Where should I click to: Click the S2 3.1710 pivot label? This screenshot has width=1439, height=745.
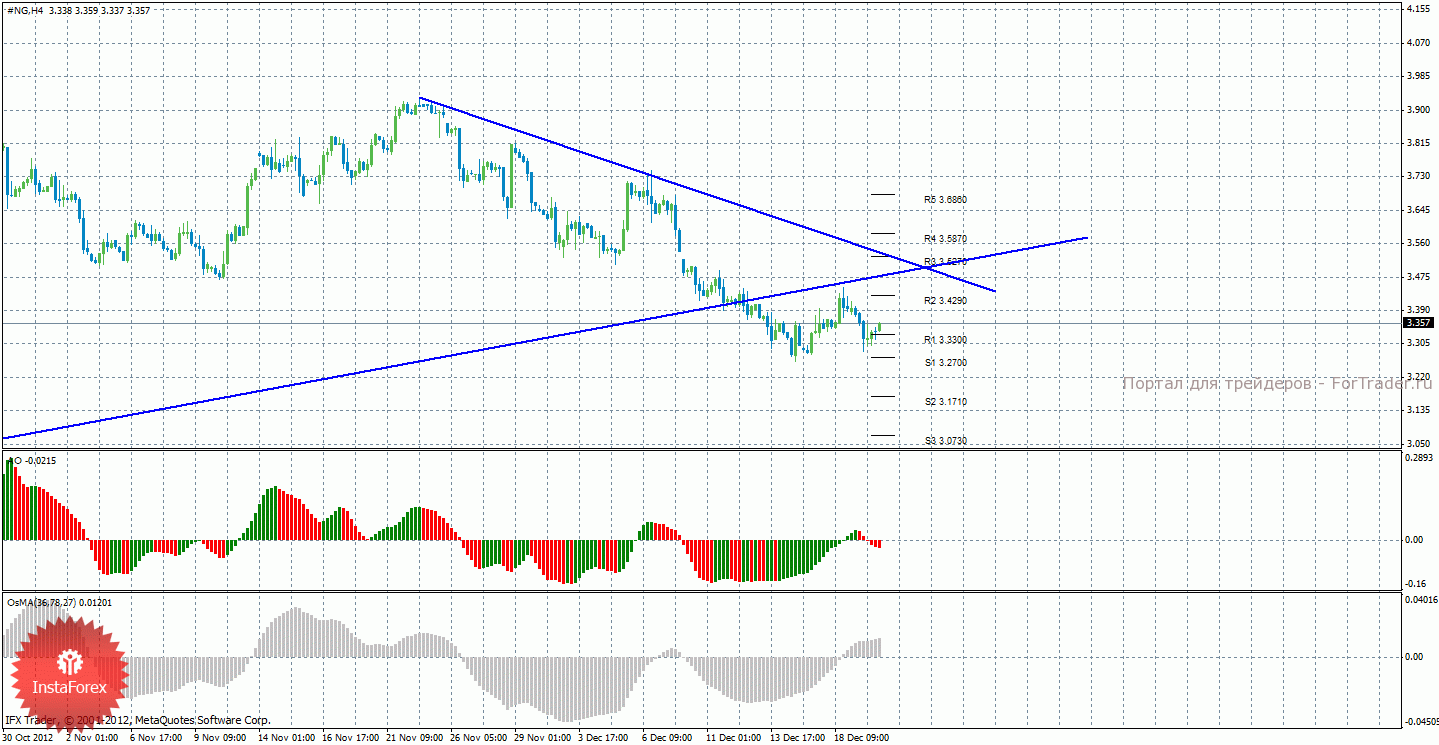pos(945,402)
